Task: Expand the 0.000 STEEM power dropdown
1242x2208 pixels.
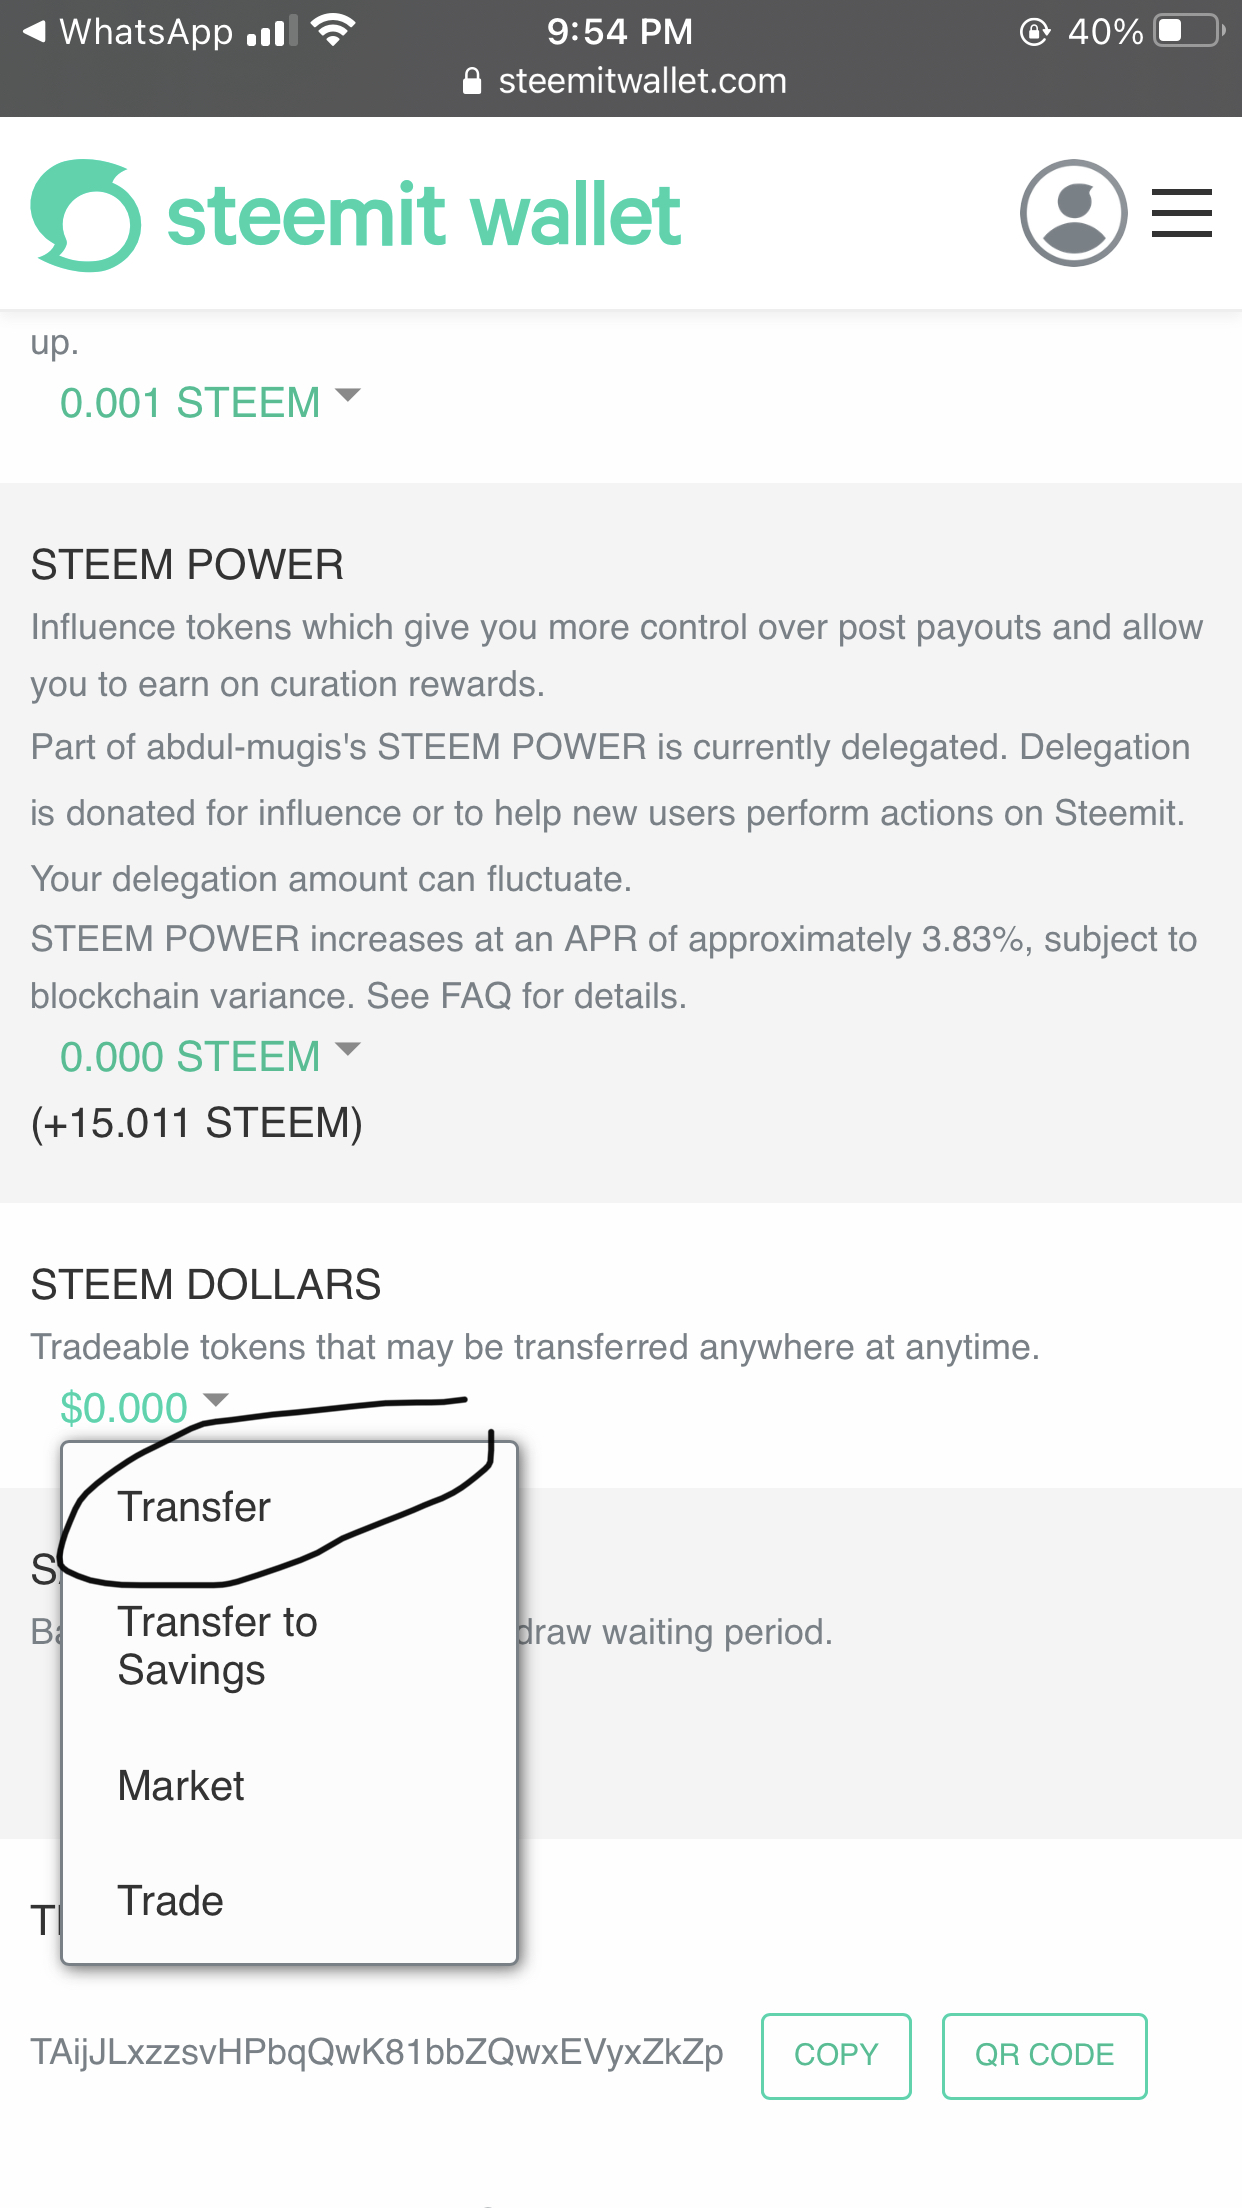Action: coord(208,1056)
